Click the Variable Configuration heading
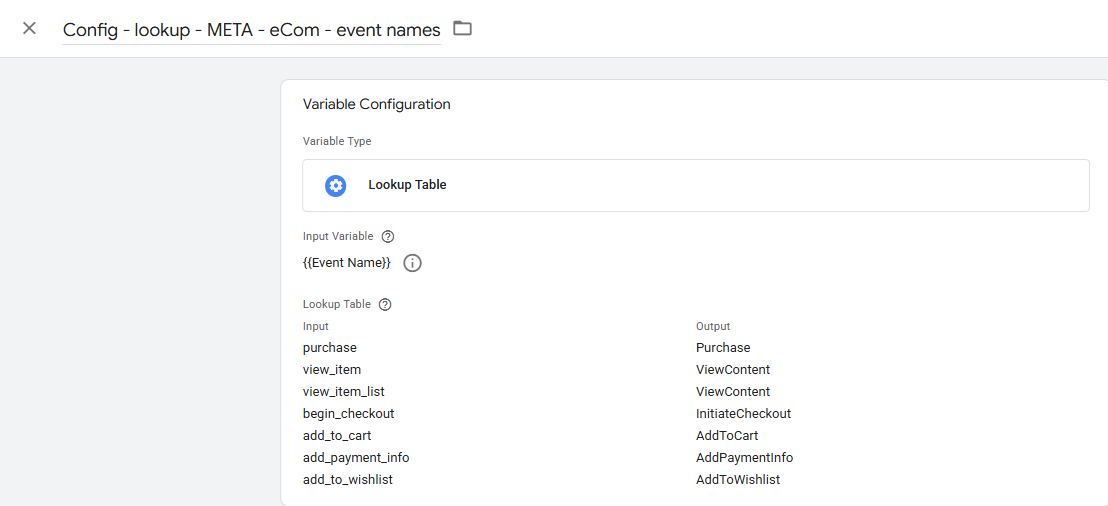 (x=377, y=105)
